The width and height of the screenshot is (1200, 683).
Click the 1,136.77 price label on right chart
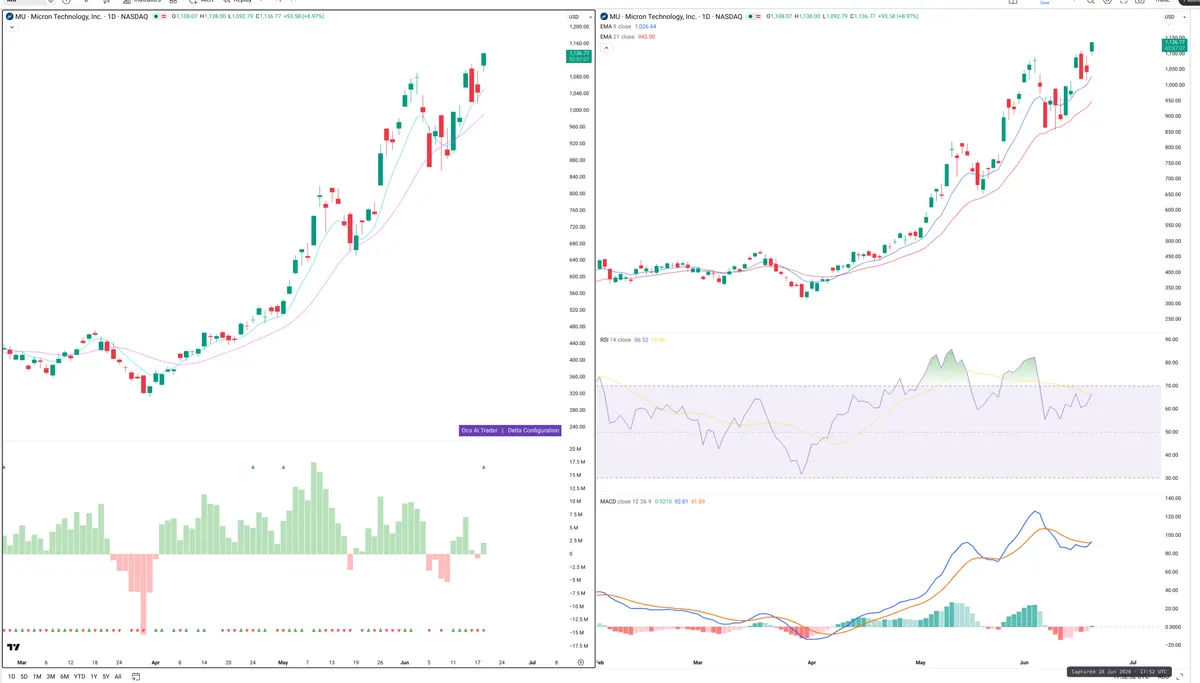tap(1176, 44)
